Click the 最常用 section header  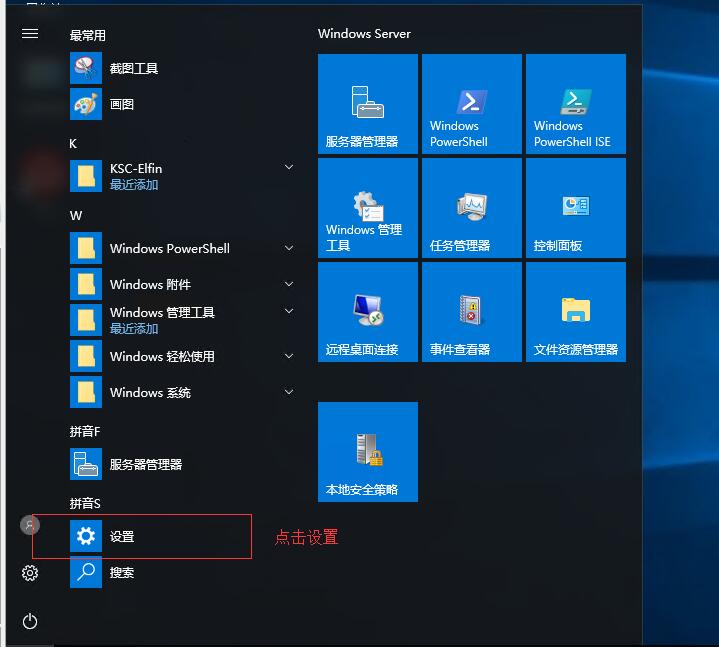(x=88, y=35)
